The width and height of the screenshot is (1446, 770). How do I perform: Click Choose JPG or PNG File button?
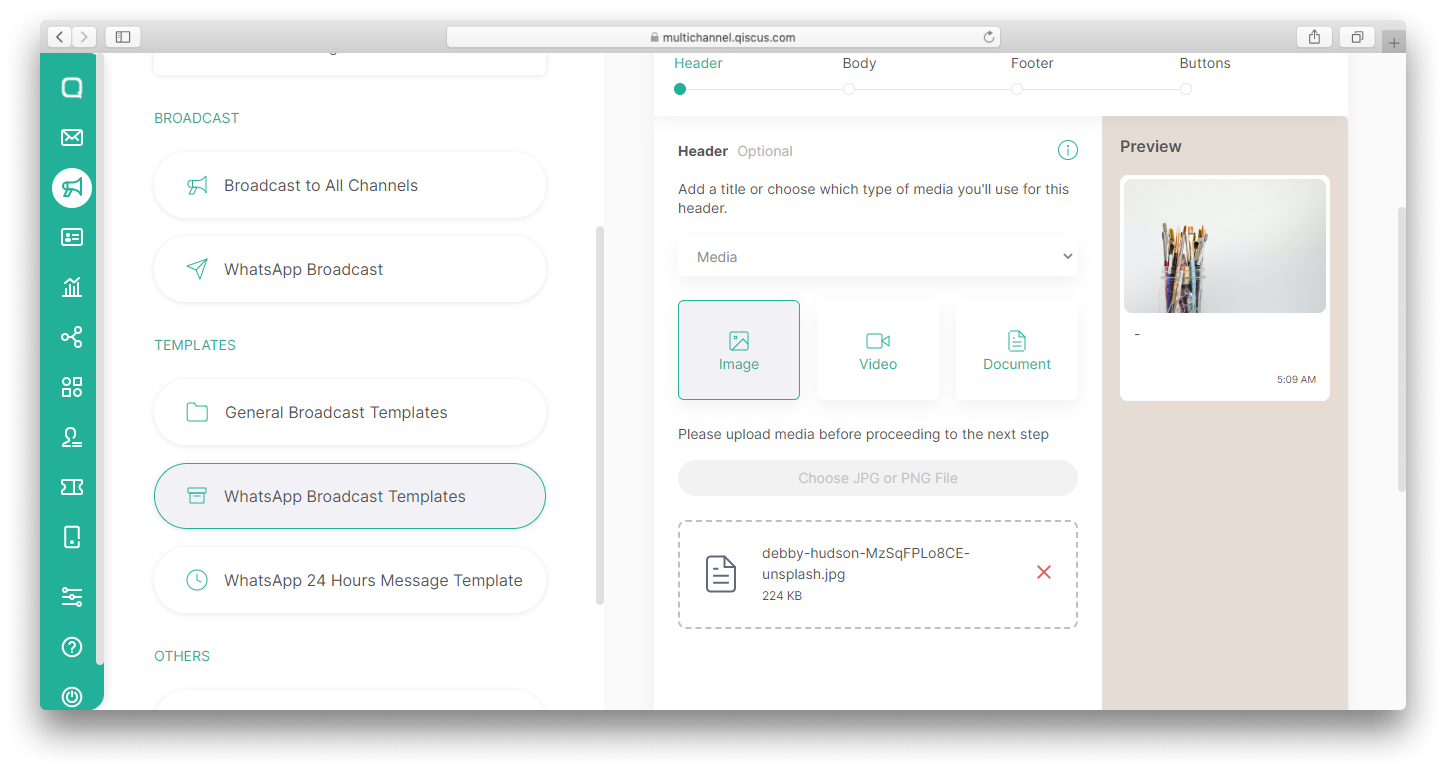(878, 478)
